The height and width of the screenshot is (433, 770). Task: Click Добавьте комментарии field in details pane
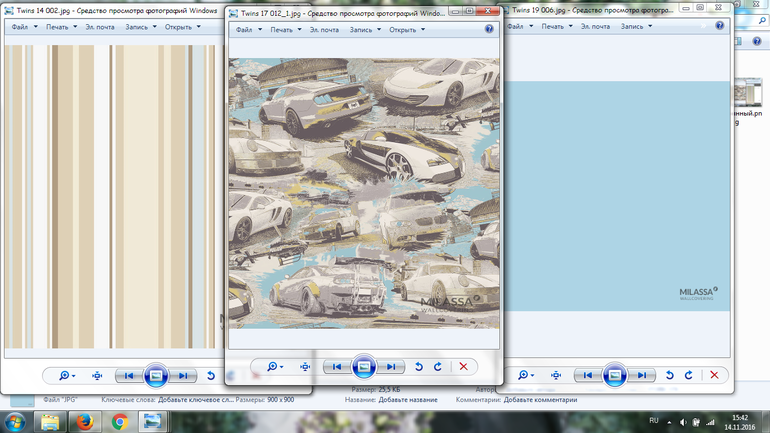point(540,400)
